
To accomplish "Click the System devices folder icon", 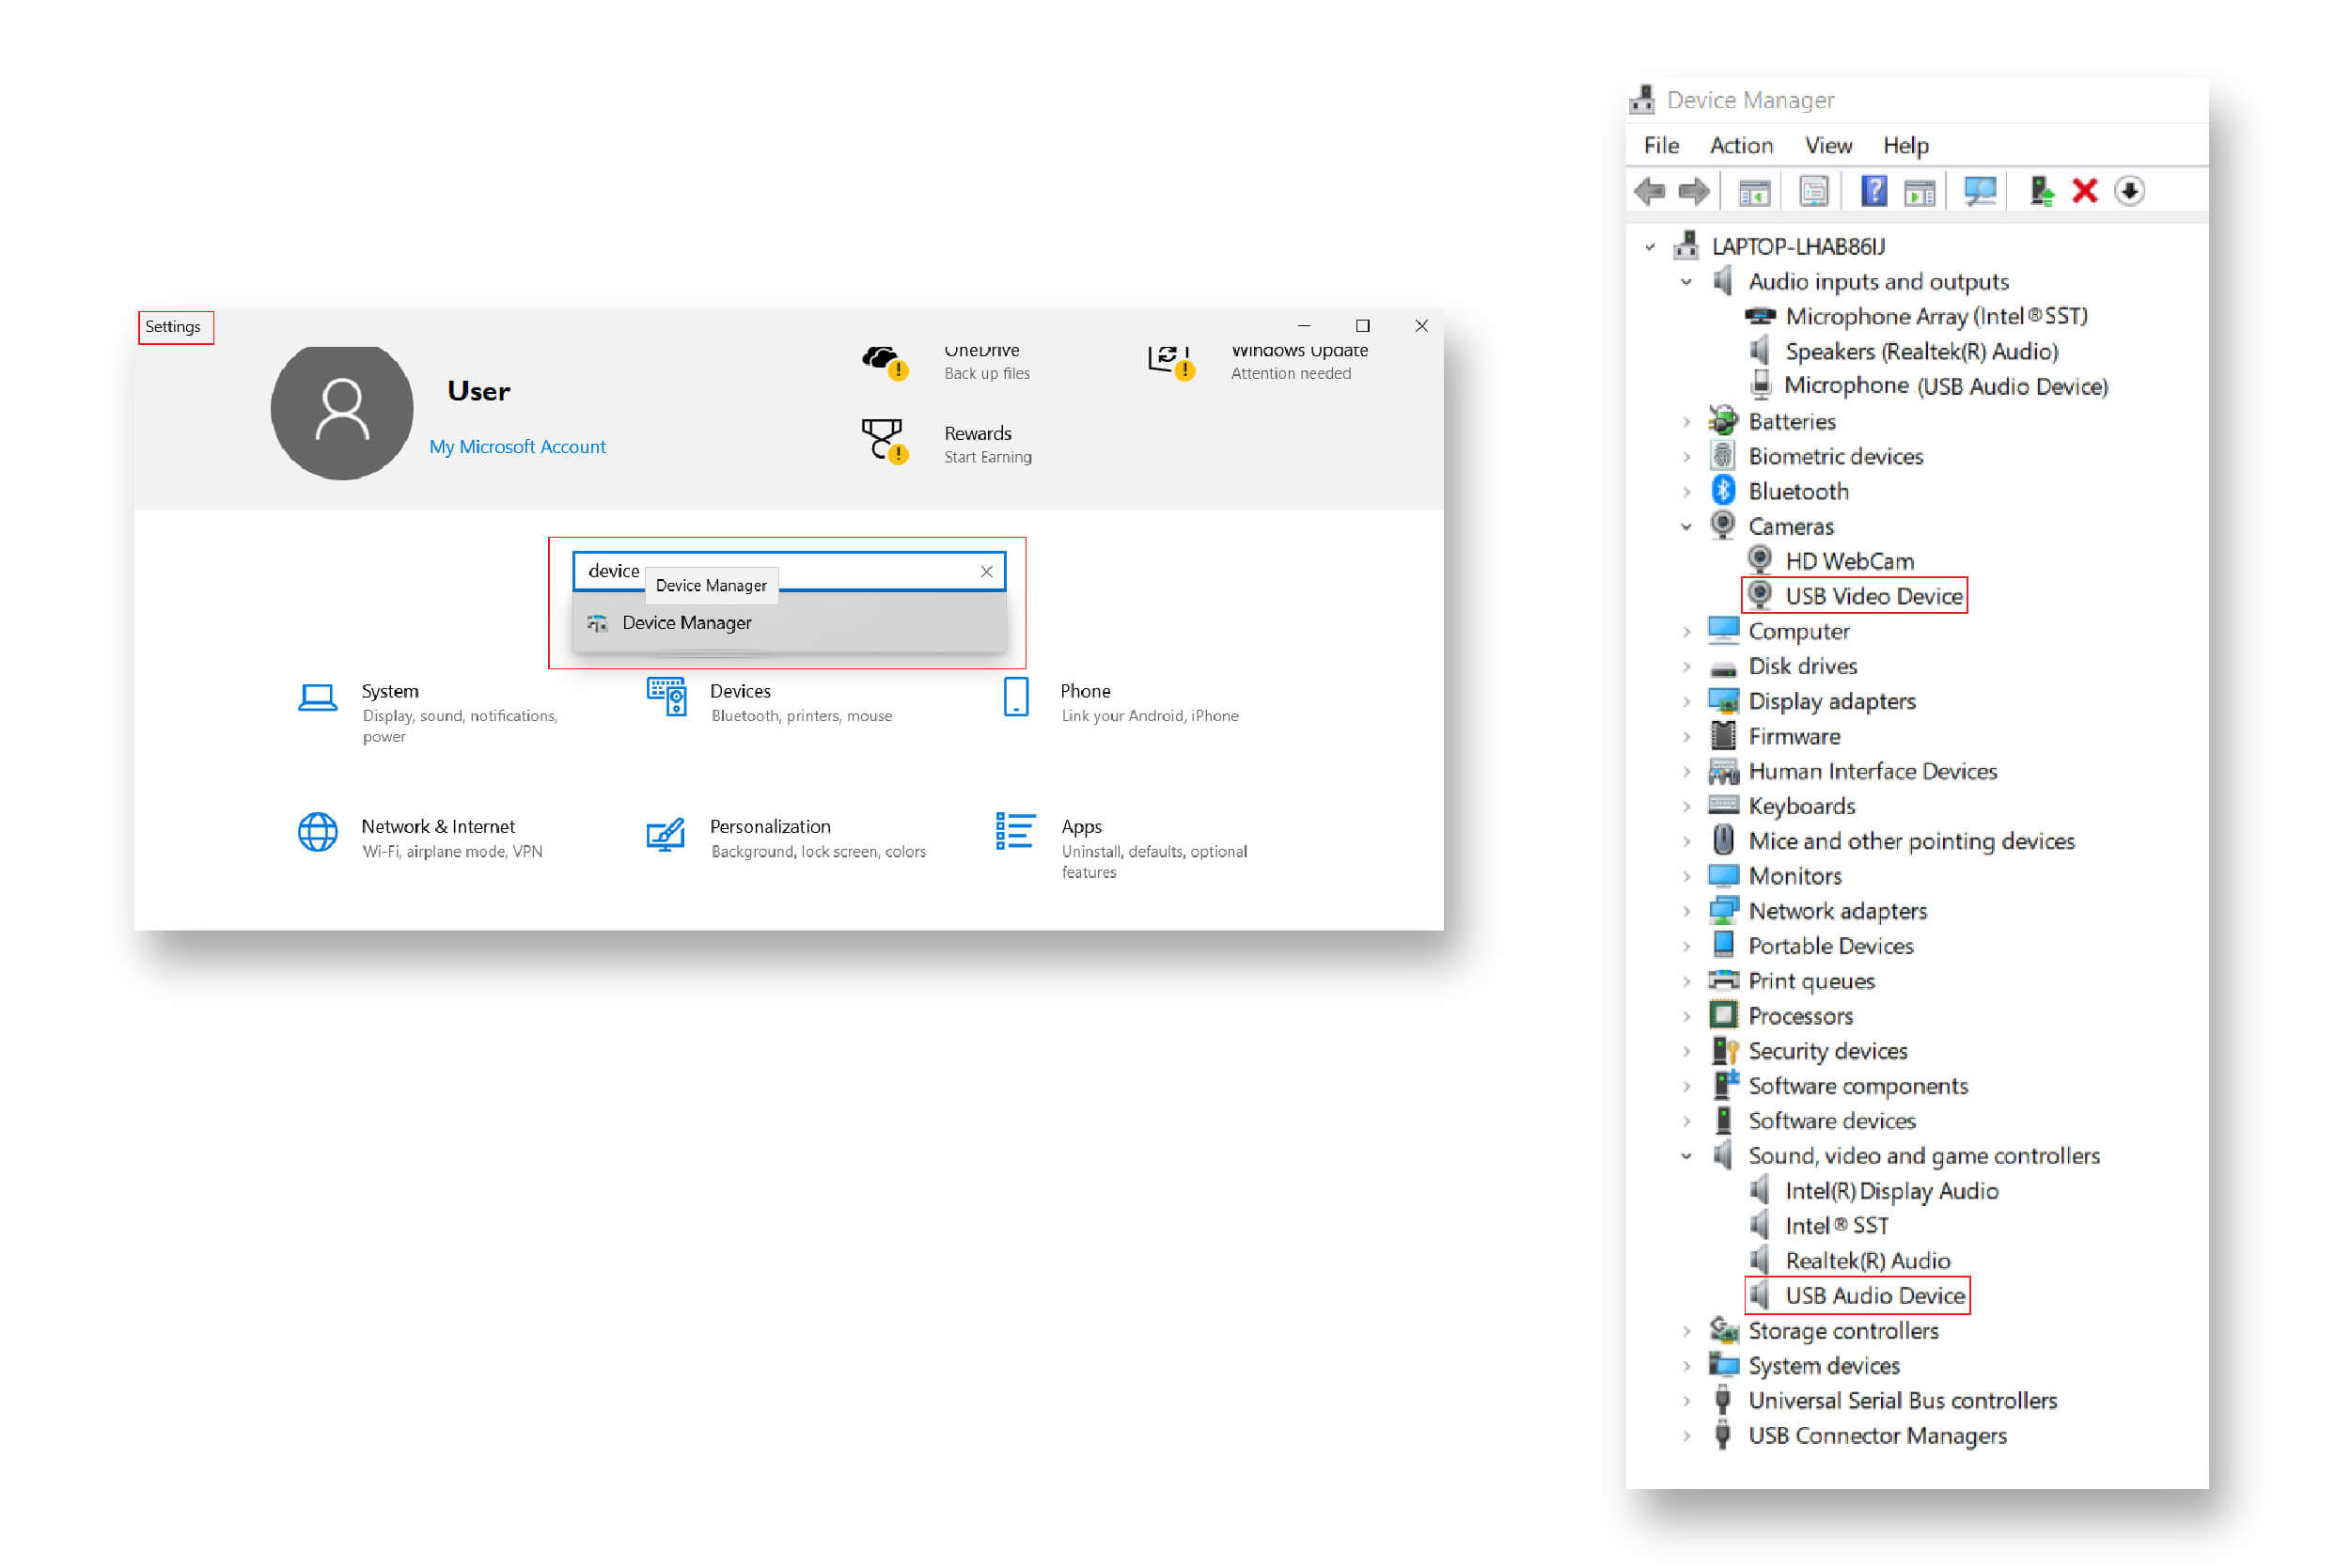I will [1723, 1365].
